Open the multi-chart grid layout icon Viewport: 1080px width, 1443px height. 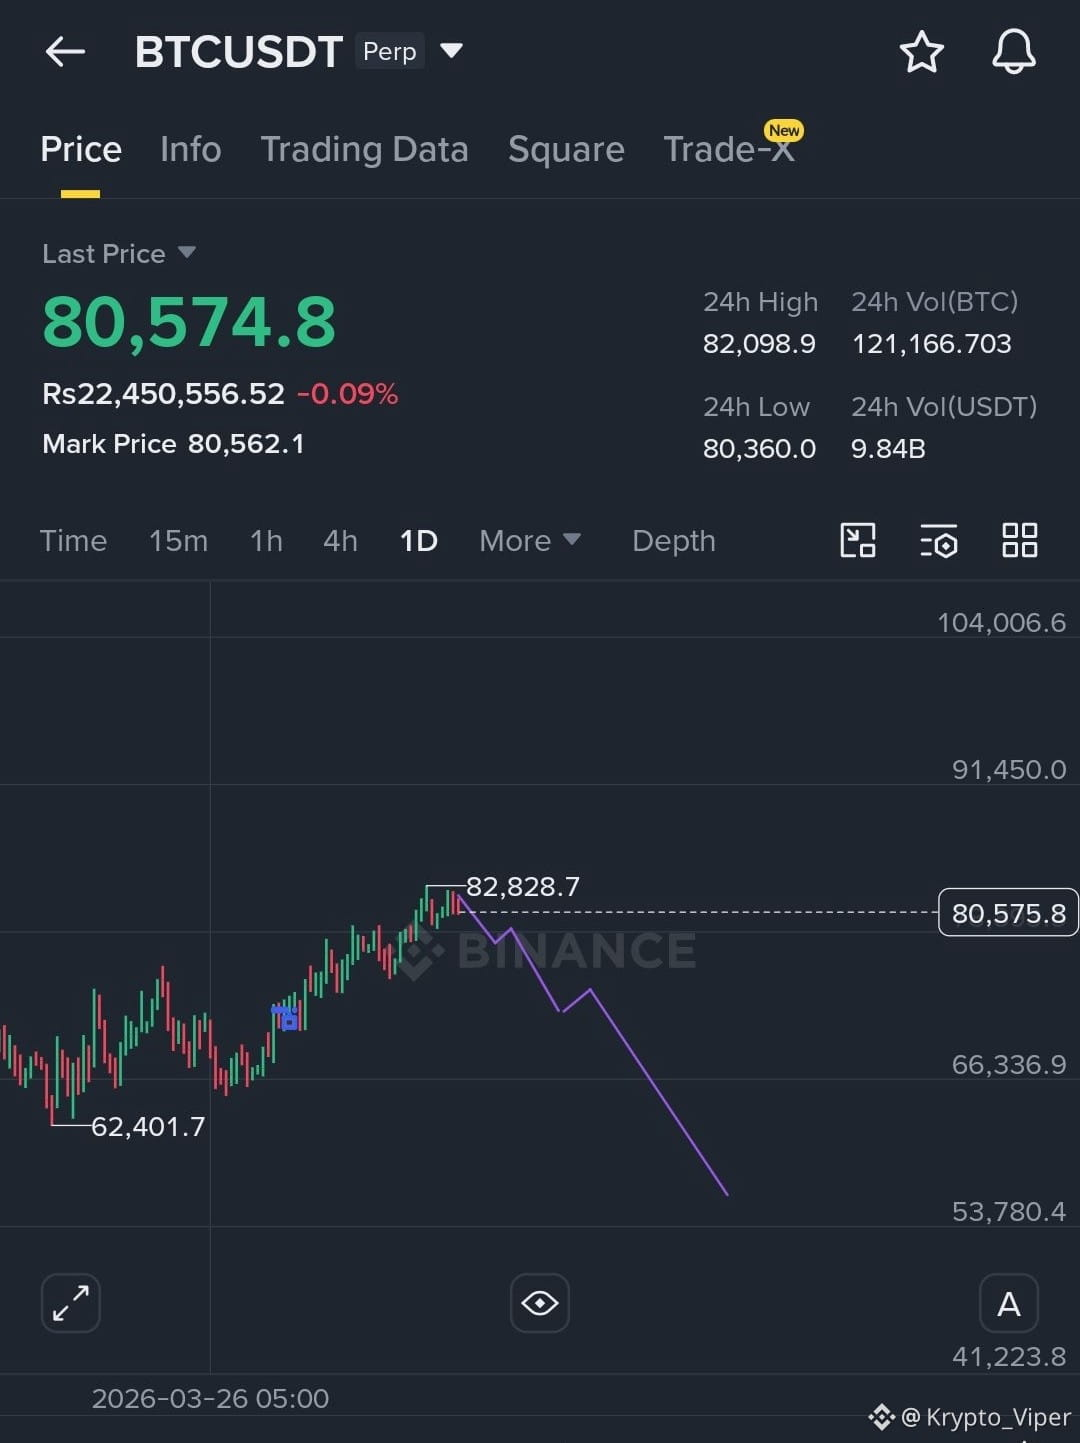1020,541
